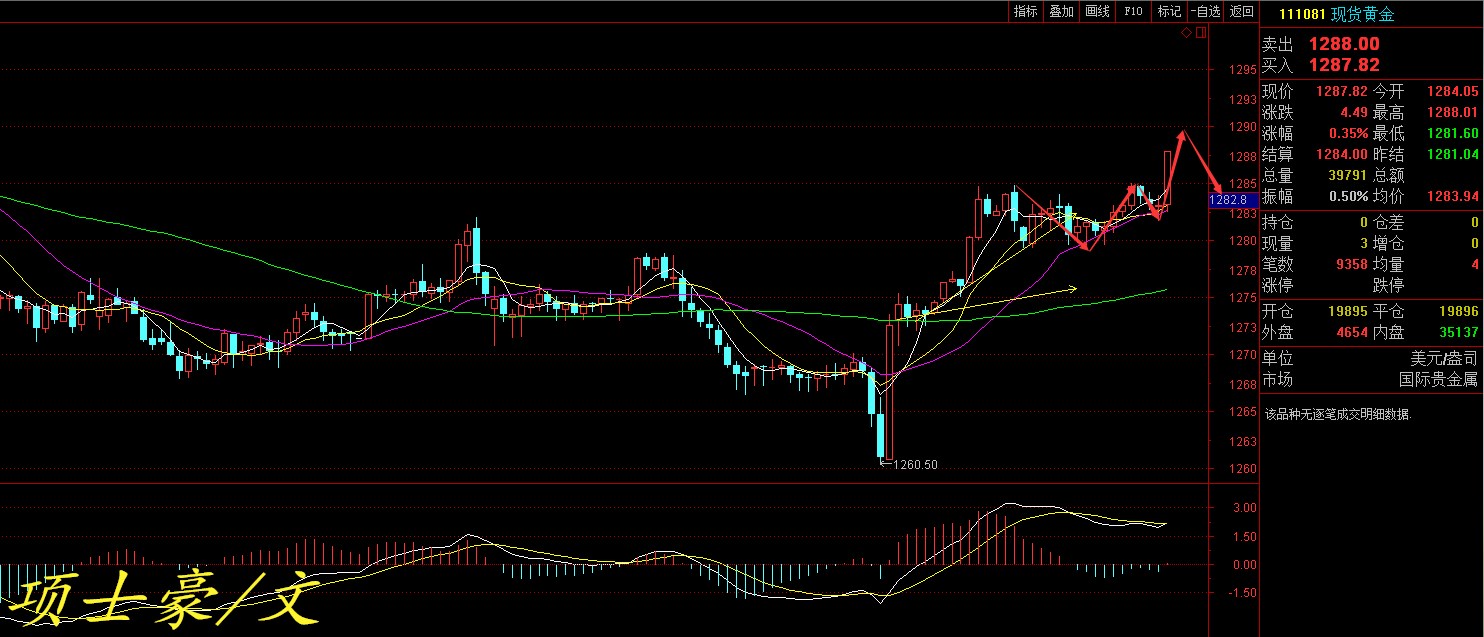Viewport: 1484px width, 637px height.
Task: Open F10 company information
Action: coord(1133,12)
